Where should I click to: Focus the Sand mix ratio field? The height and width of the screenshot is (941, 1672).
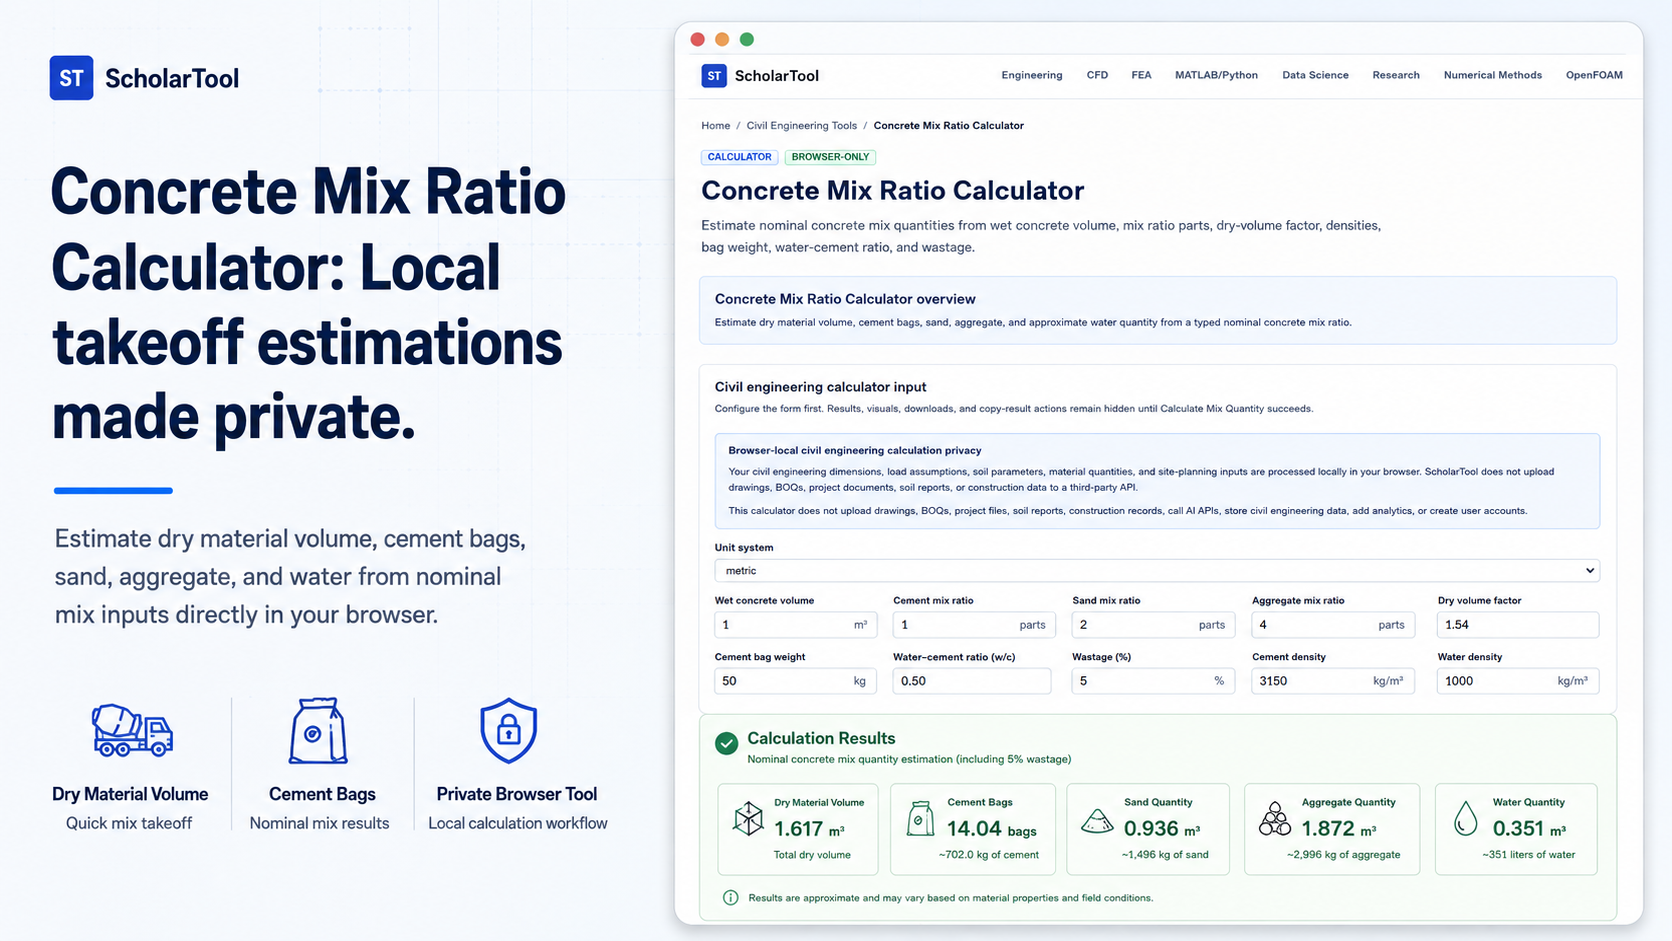pyautogui.click(x=1153, y=625)
